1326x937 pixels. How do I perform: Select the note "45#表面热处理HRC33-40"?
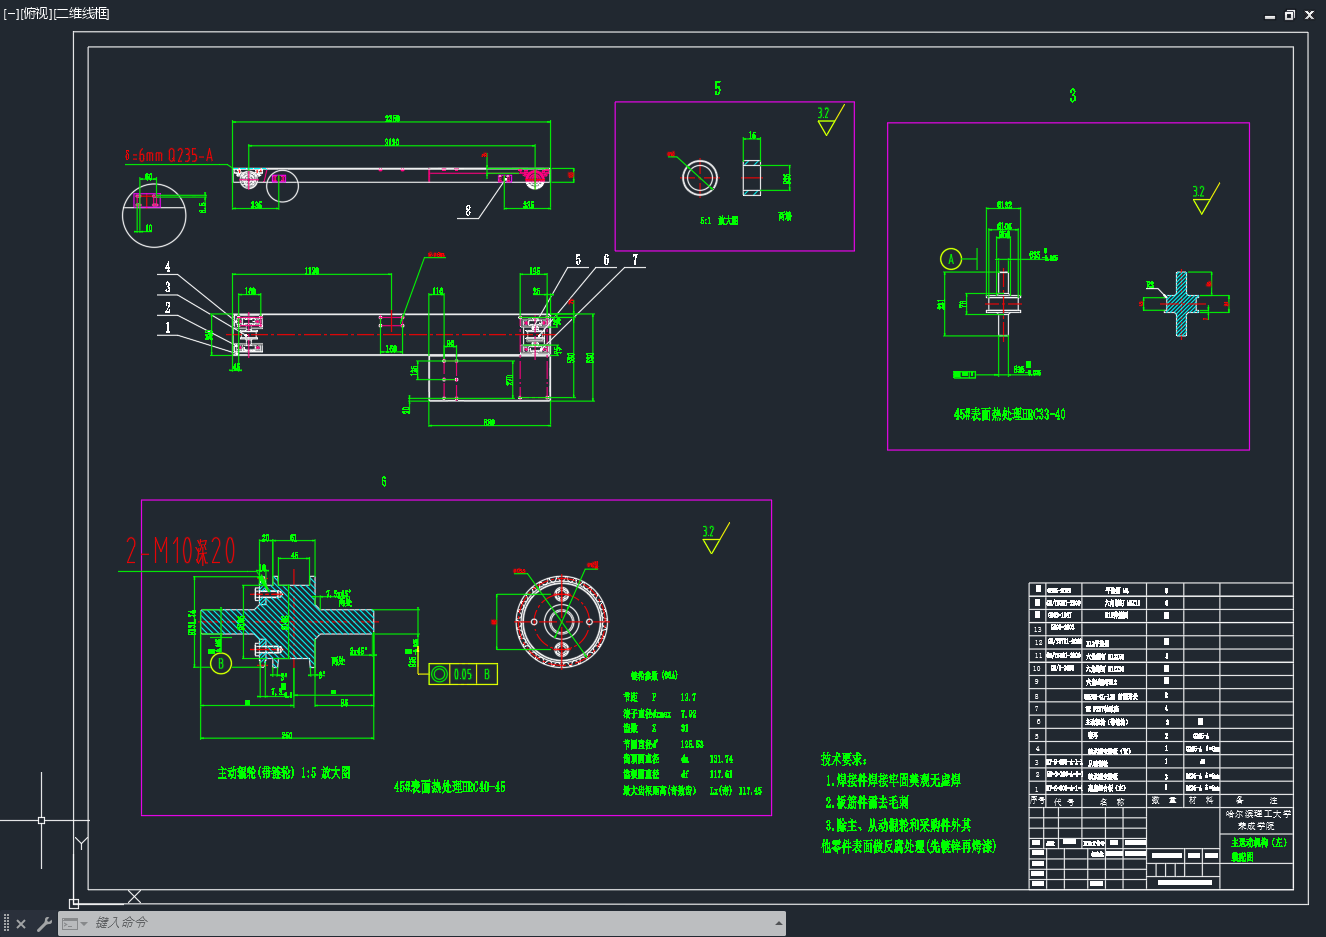[1009, 414]
